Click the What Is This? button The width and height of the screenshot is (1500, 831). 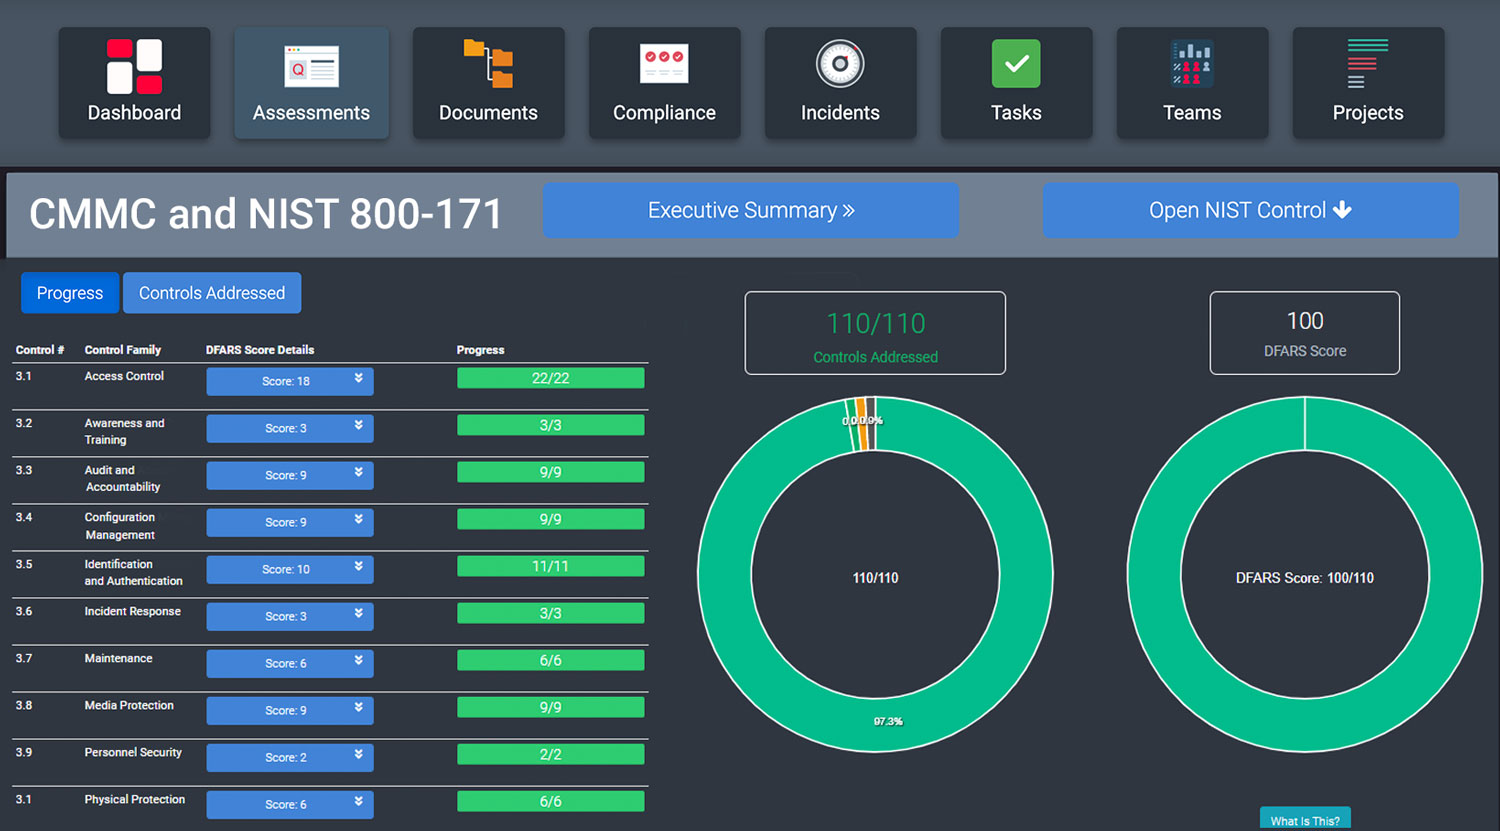click(1305, 819)
